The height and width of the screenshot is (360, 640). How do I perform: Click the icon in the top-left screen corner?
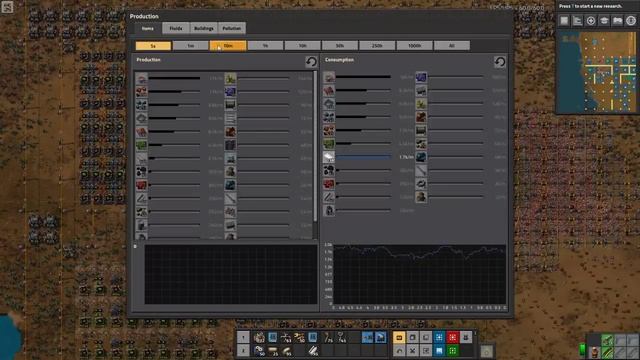pyautogui.click(x=7, y=7)
